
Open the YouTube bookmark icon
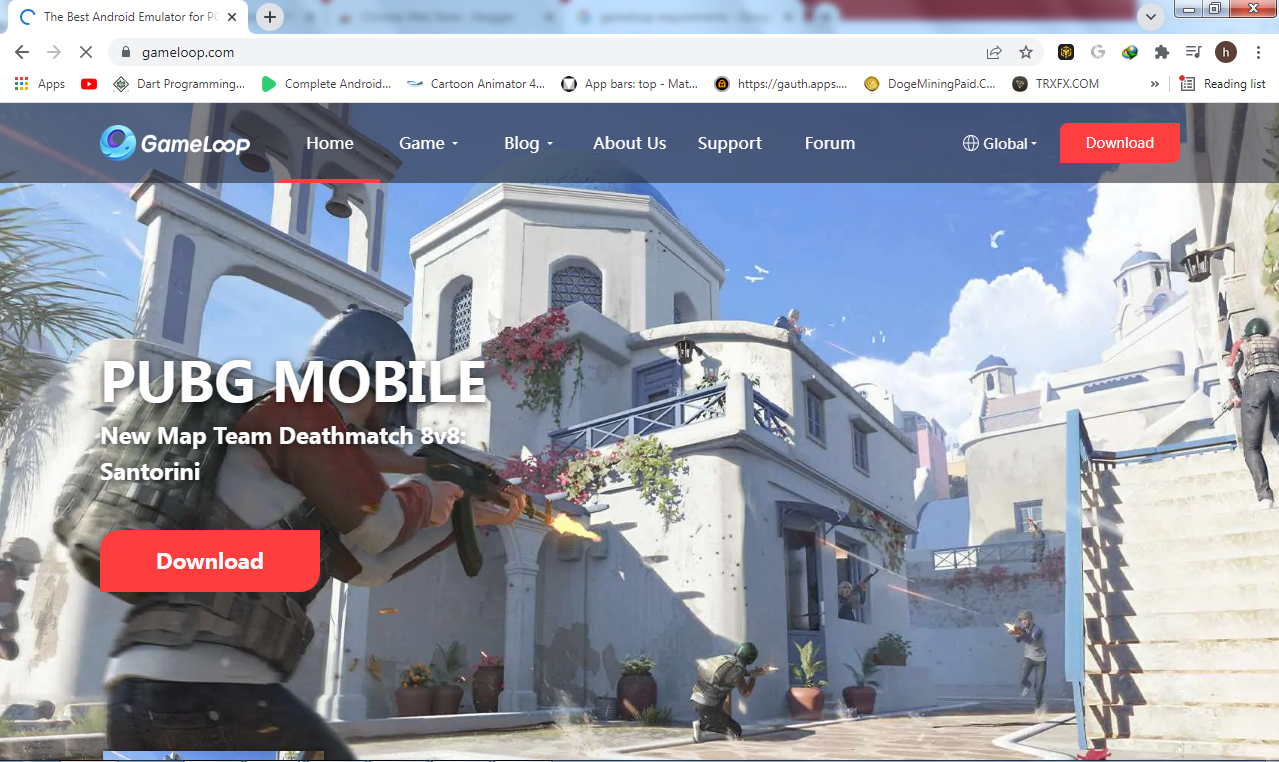pos(89,84)
